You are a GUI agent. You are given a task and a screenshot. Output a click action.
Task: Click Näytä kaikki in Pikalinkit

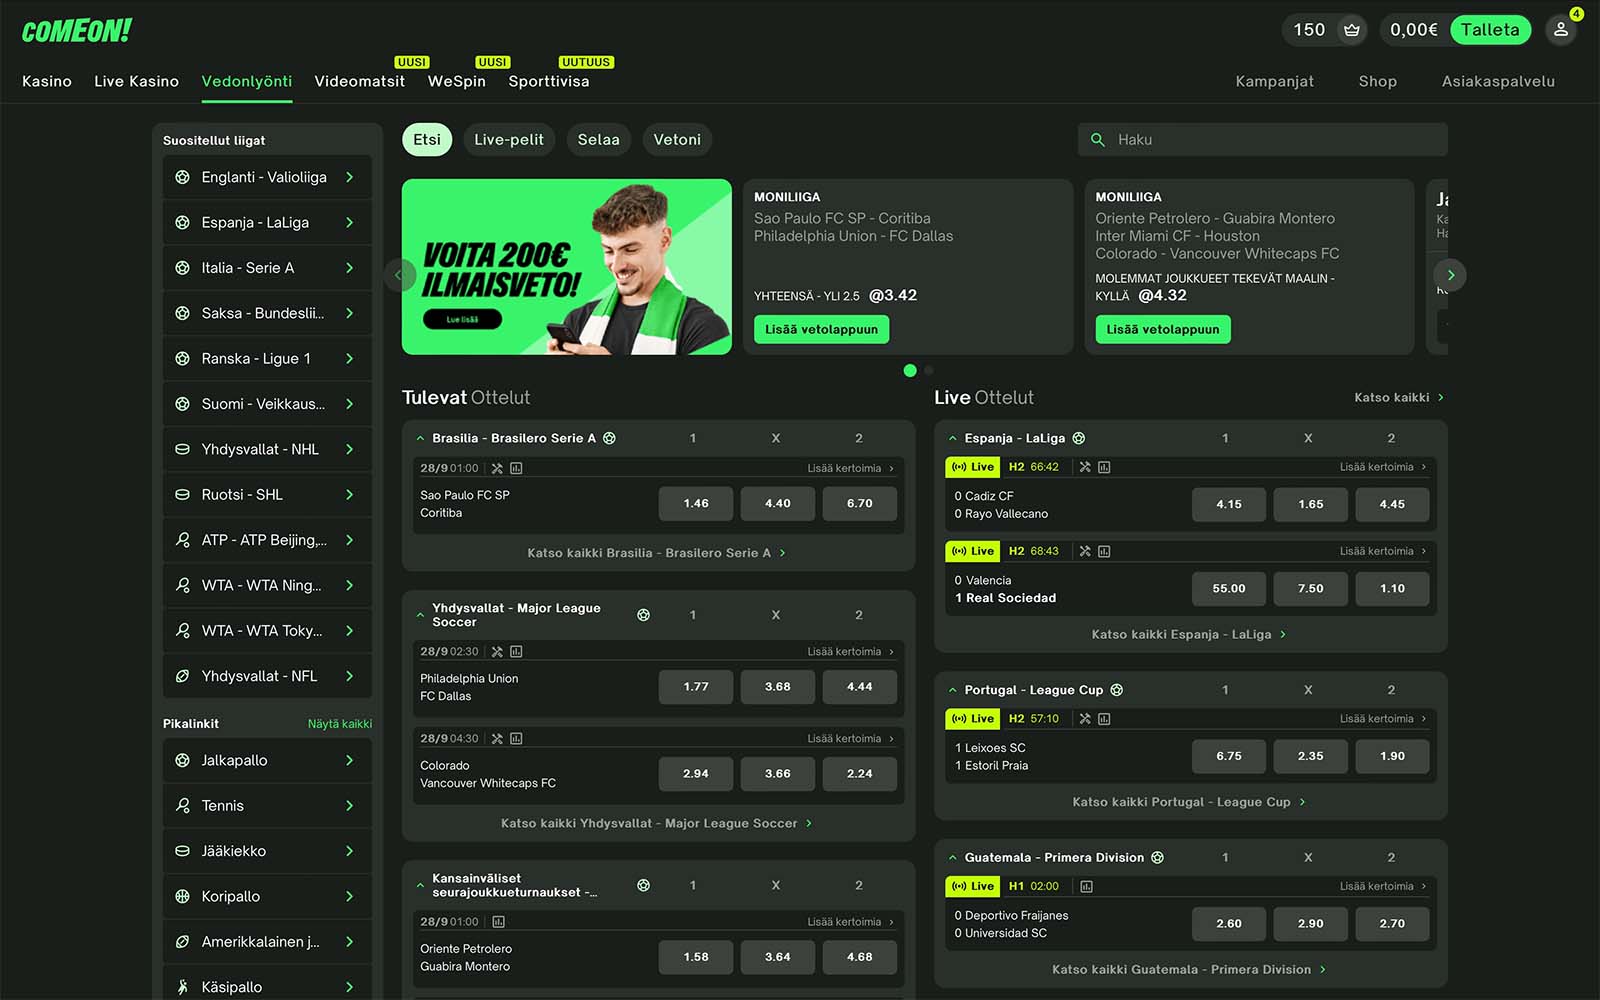point(340,724)
